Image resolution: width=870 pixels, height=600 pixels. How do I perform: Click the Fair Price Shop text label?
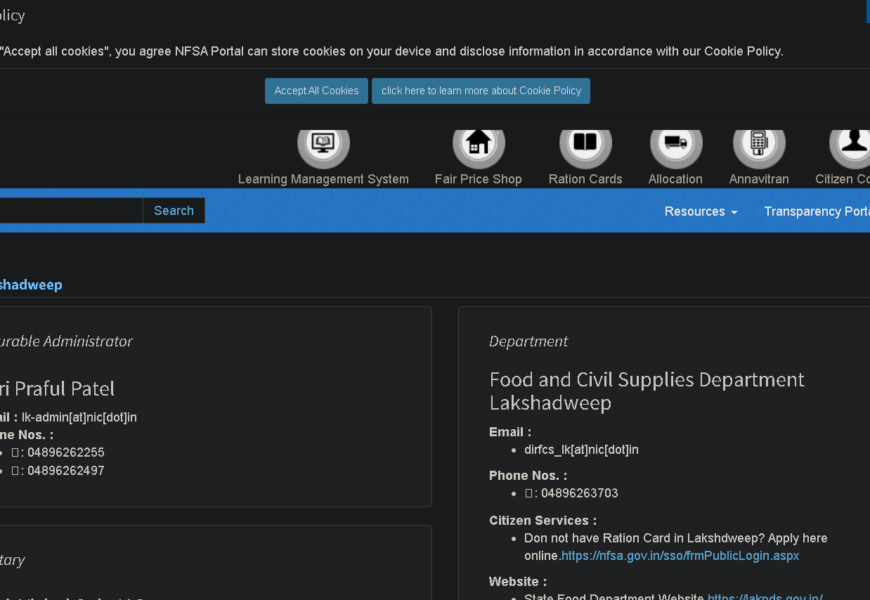click(478, 179)
